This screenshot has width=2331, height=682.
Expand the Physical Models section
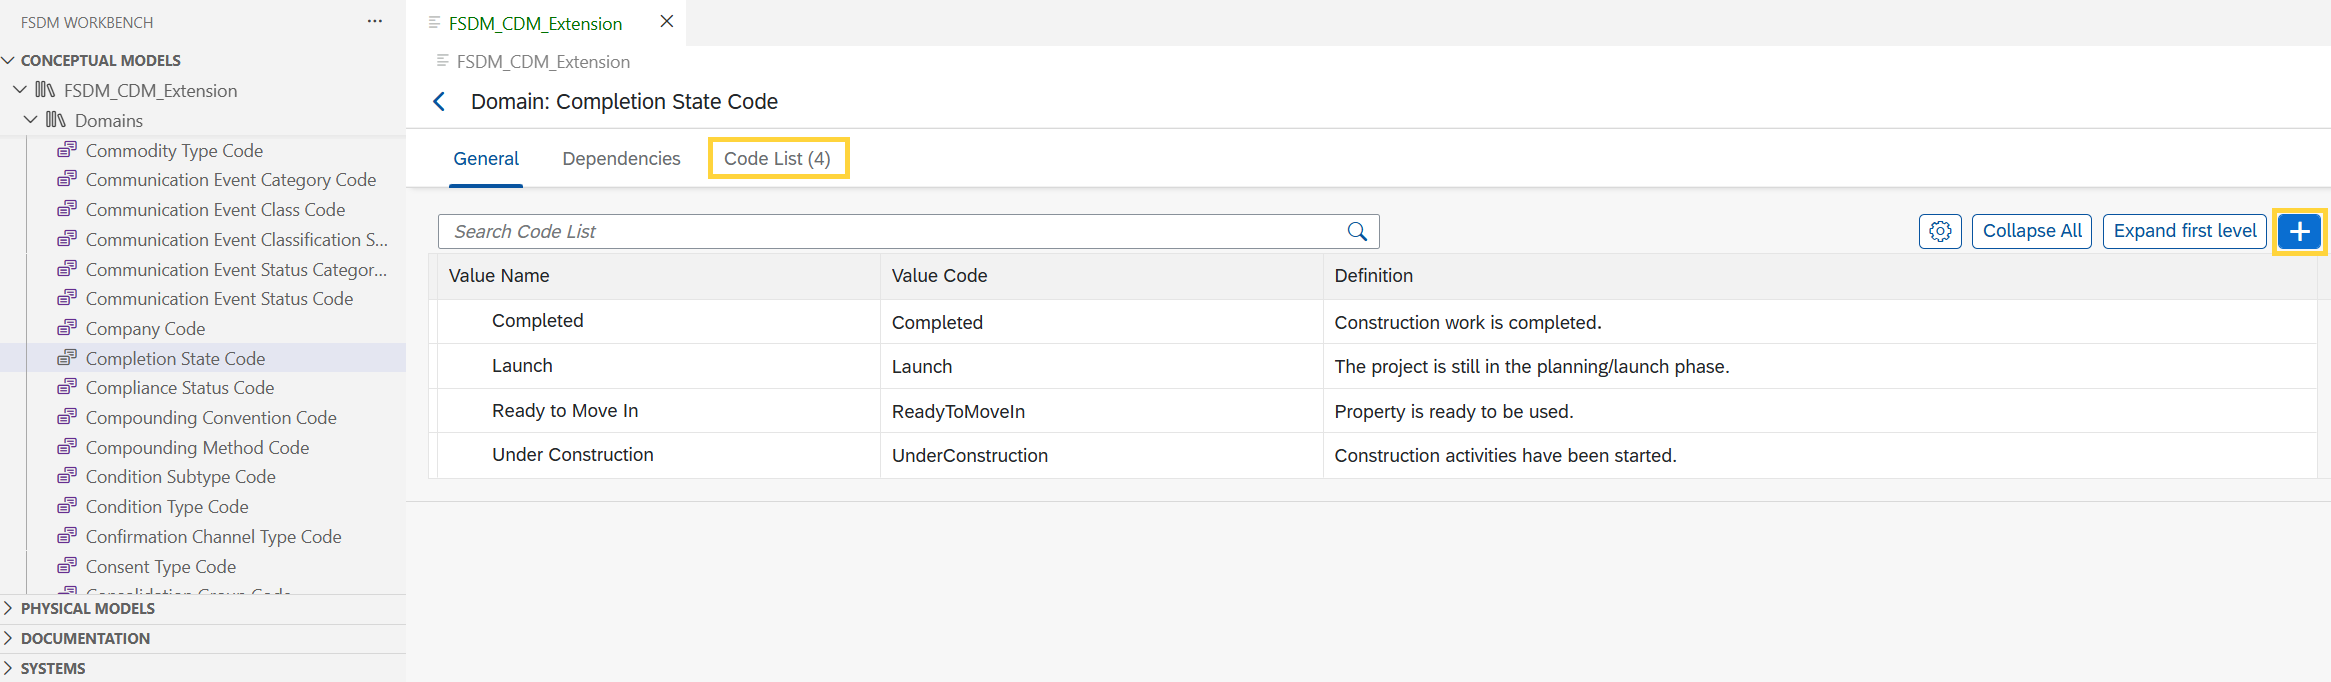(8, 608)
